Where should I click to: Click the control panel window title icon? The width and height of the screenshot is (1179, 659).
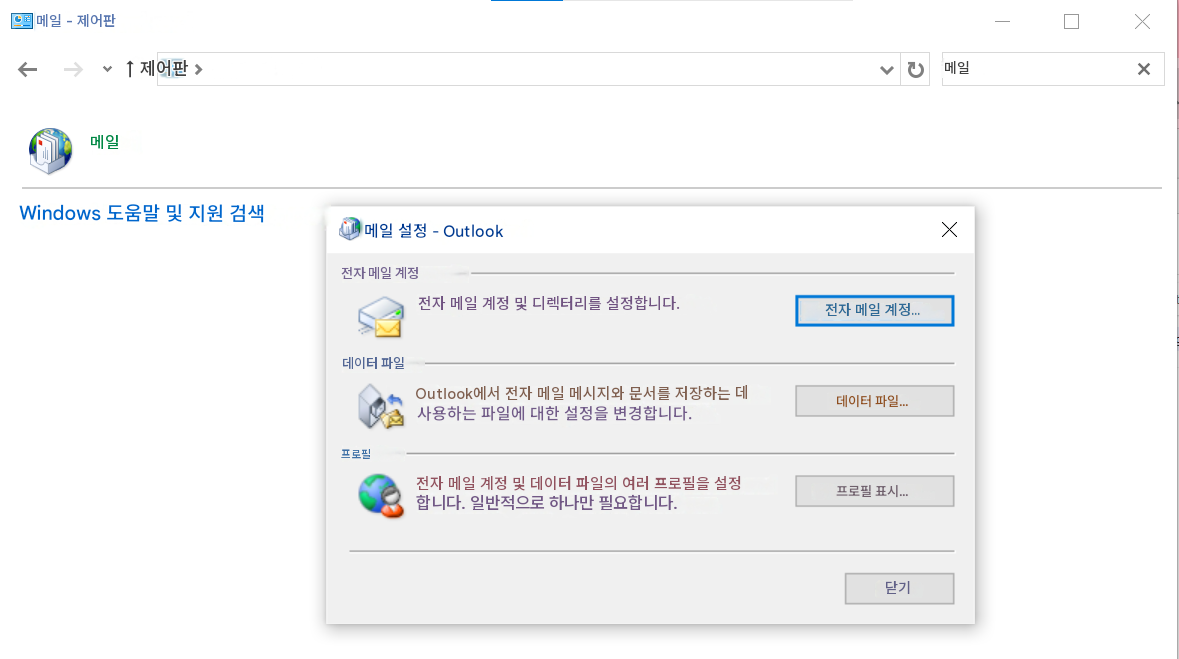(x=22, y=20)
